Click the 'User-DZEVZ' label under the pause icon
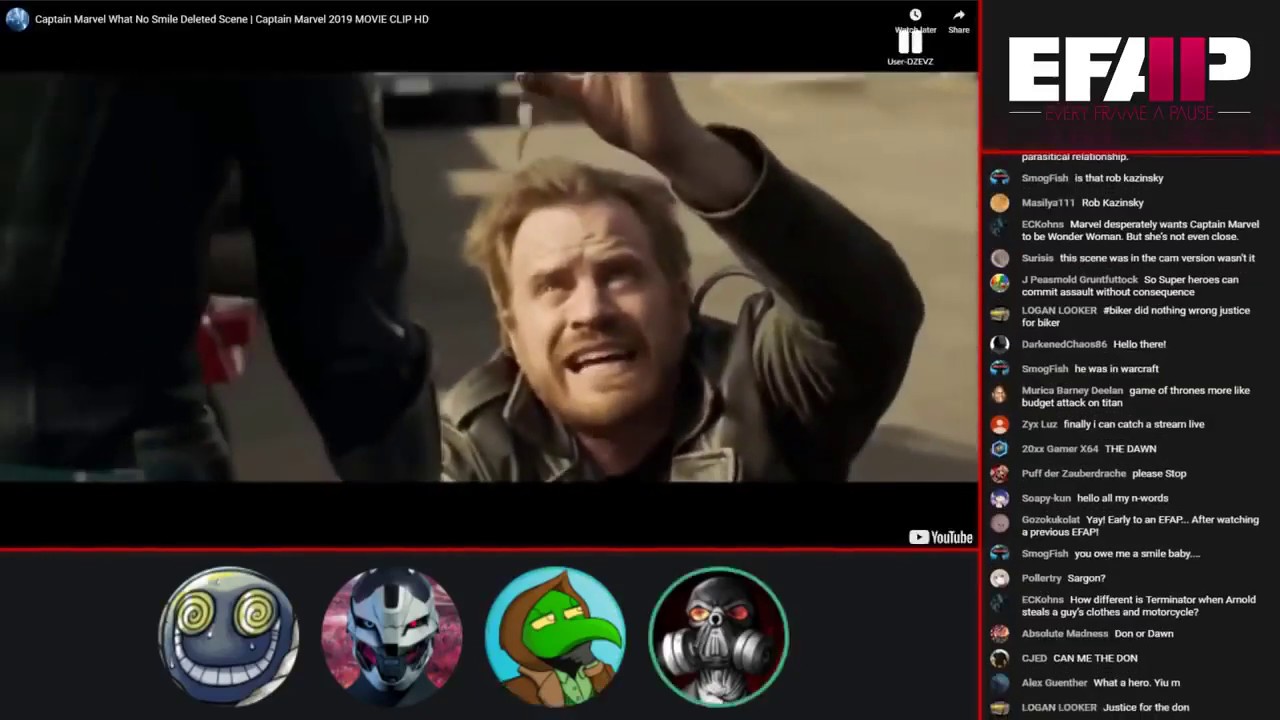The height and width of the screenshot is (720, 1280). [910, 62]
